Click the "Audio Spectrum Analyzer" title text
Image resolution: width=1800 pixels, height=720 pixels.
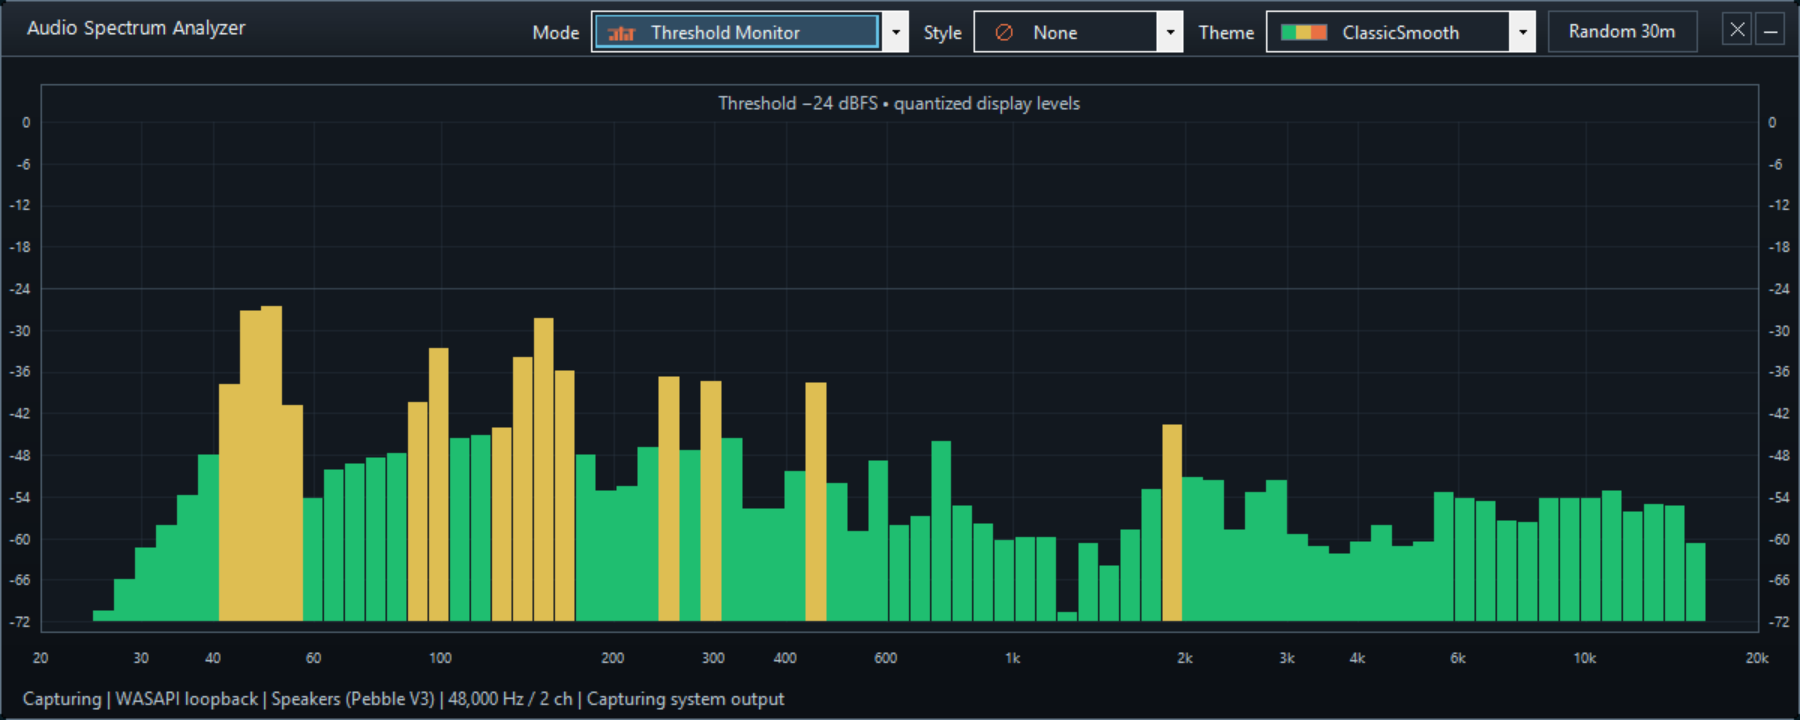[x=136, y=28]
